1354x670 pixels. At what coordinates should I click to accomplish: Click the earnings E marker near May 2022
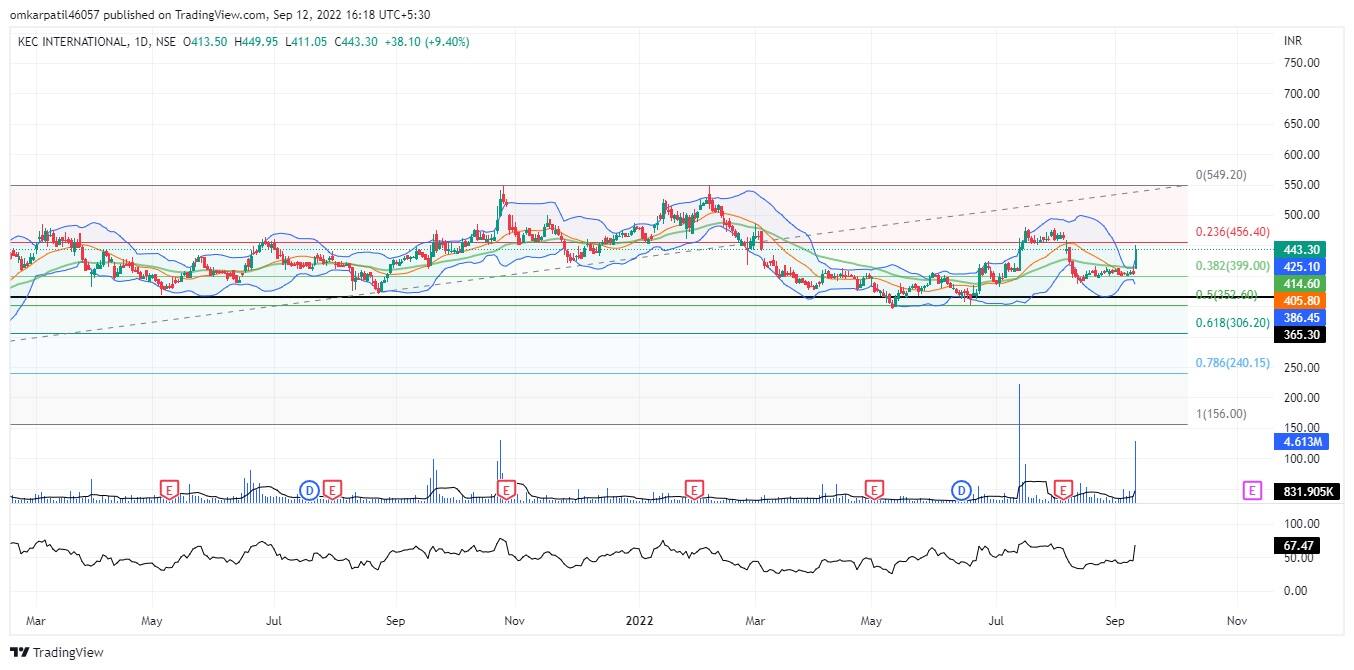tap(875, 489)
